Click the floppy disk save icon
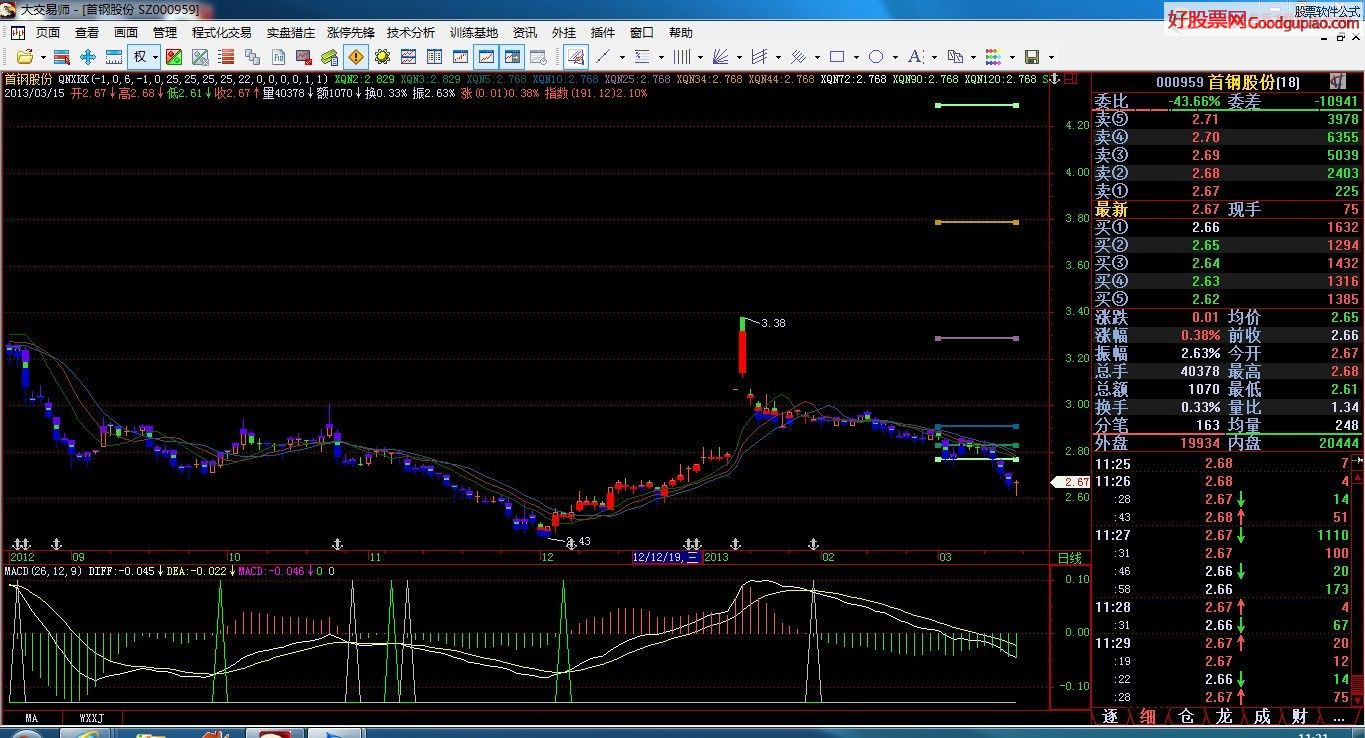Viewport: 1365px width, 738px height. (1032, 57)
